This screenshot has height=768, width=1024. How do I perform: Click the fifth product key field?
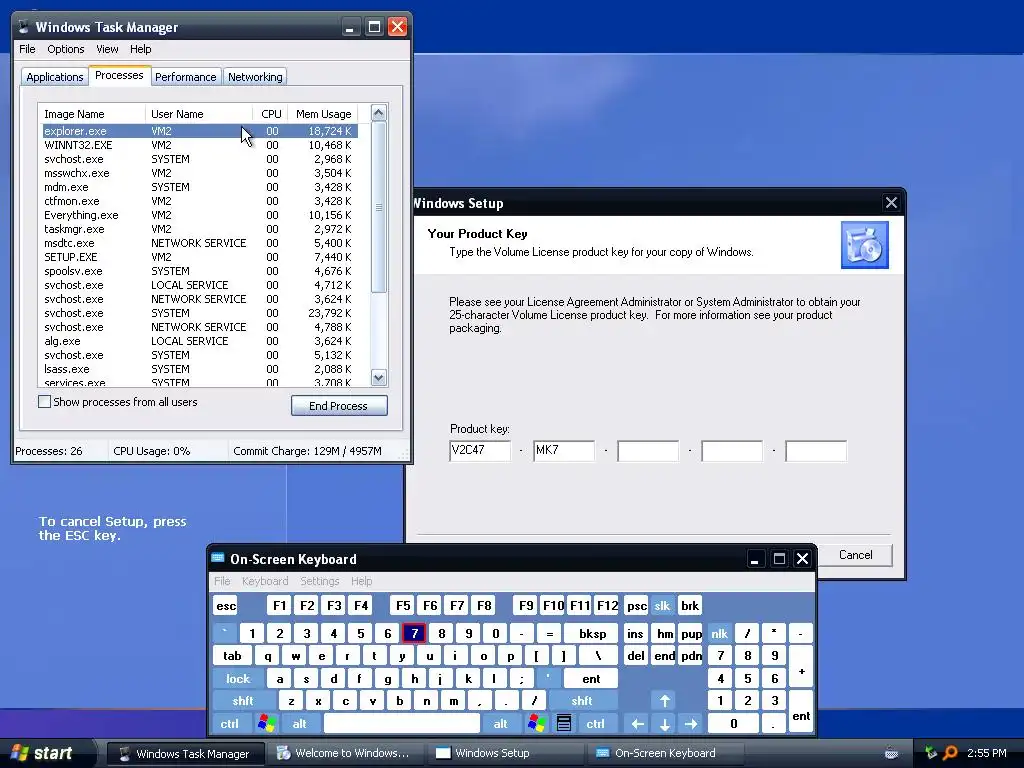click(x=816, y=451)
